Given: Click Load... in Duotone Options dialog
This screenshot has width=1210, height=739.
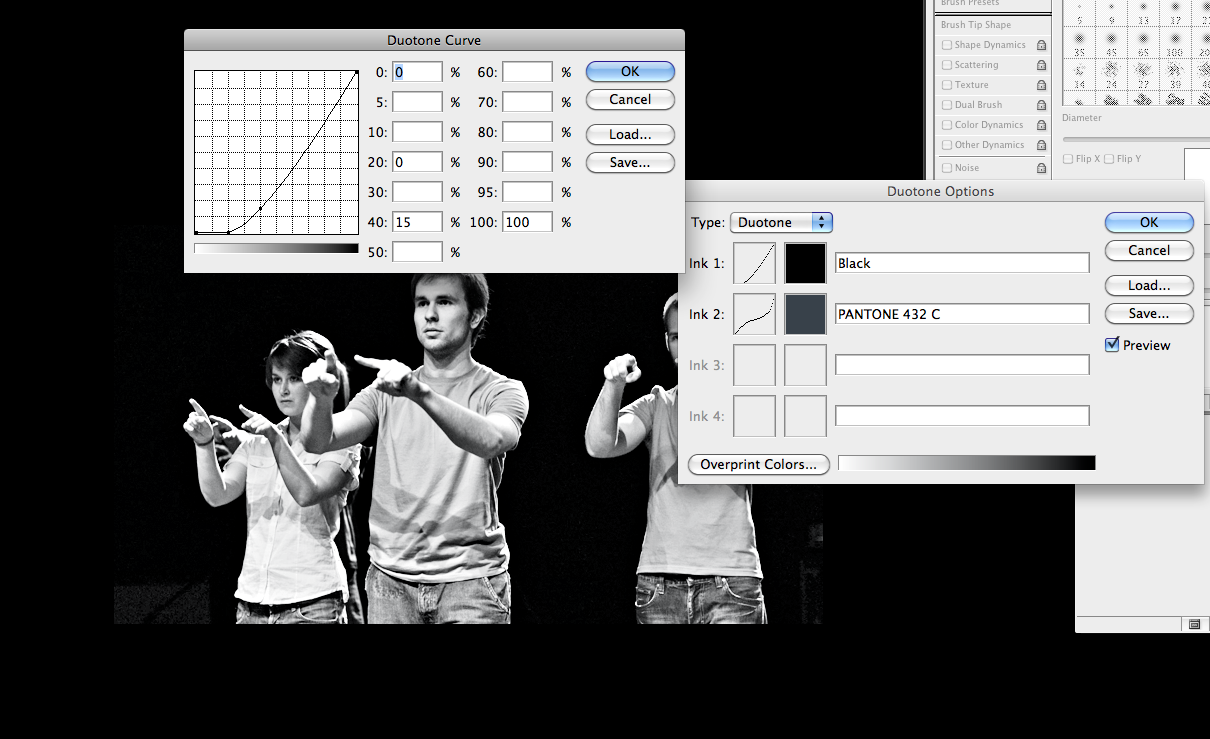Looking at the screenshot, I should (1149, 285).
